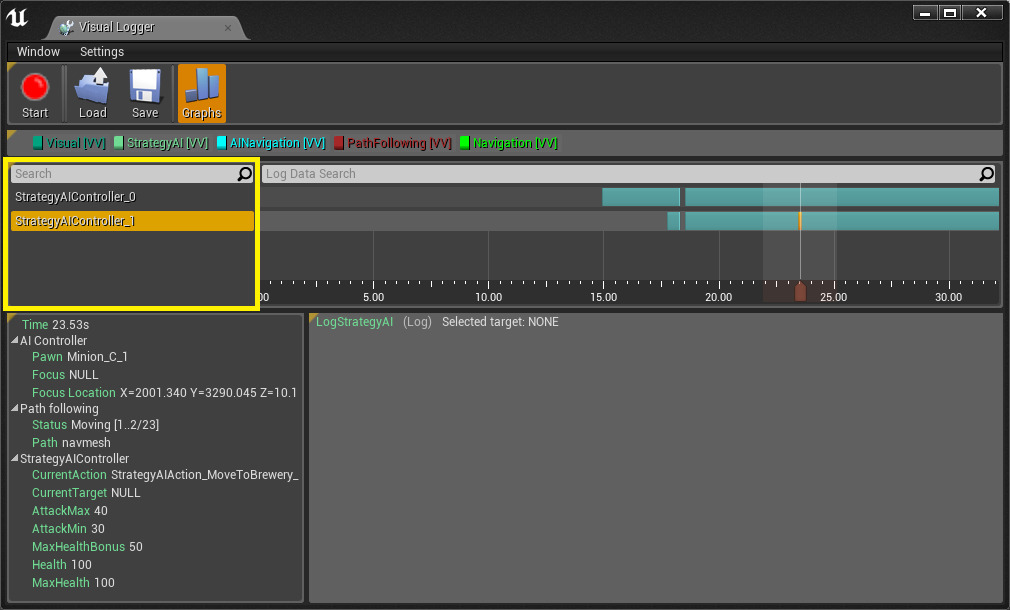Viewport: 1010px width, 610px height.
Task: Close the Visual Logger window
Action: tap(982, 13)
